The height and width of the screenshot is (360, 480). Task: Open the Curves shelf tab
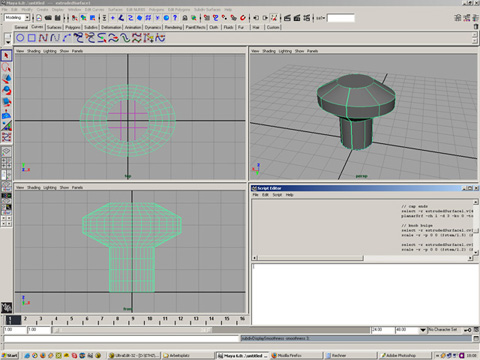[x=37, y=27]
